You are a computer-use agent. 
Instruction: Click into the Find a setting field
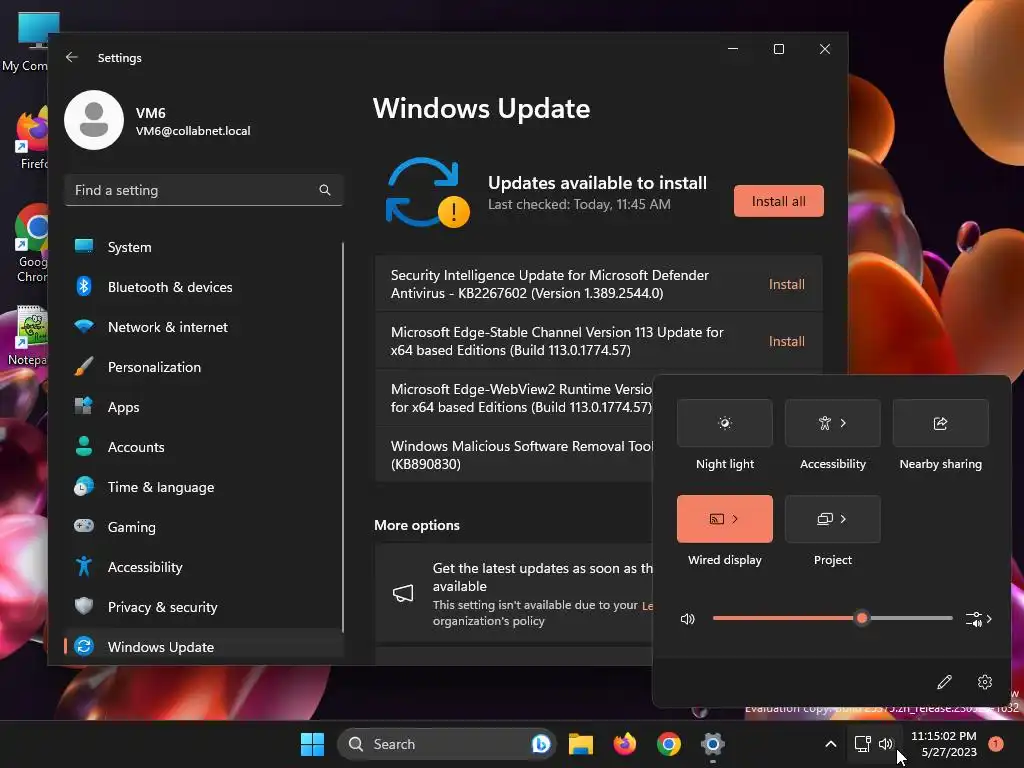203,190
